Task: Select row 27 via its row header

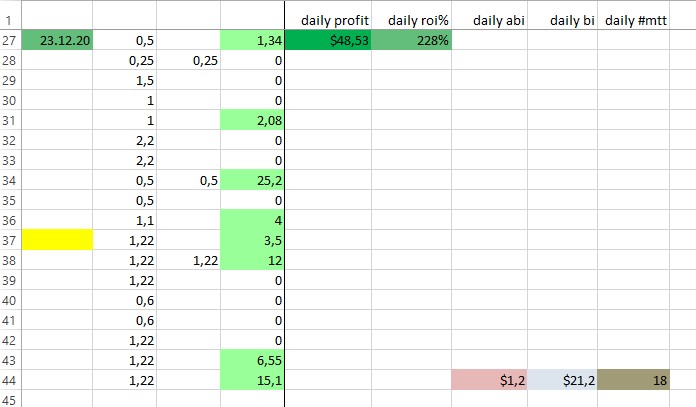Action: tap(9, 40)
